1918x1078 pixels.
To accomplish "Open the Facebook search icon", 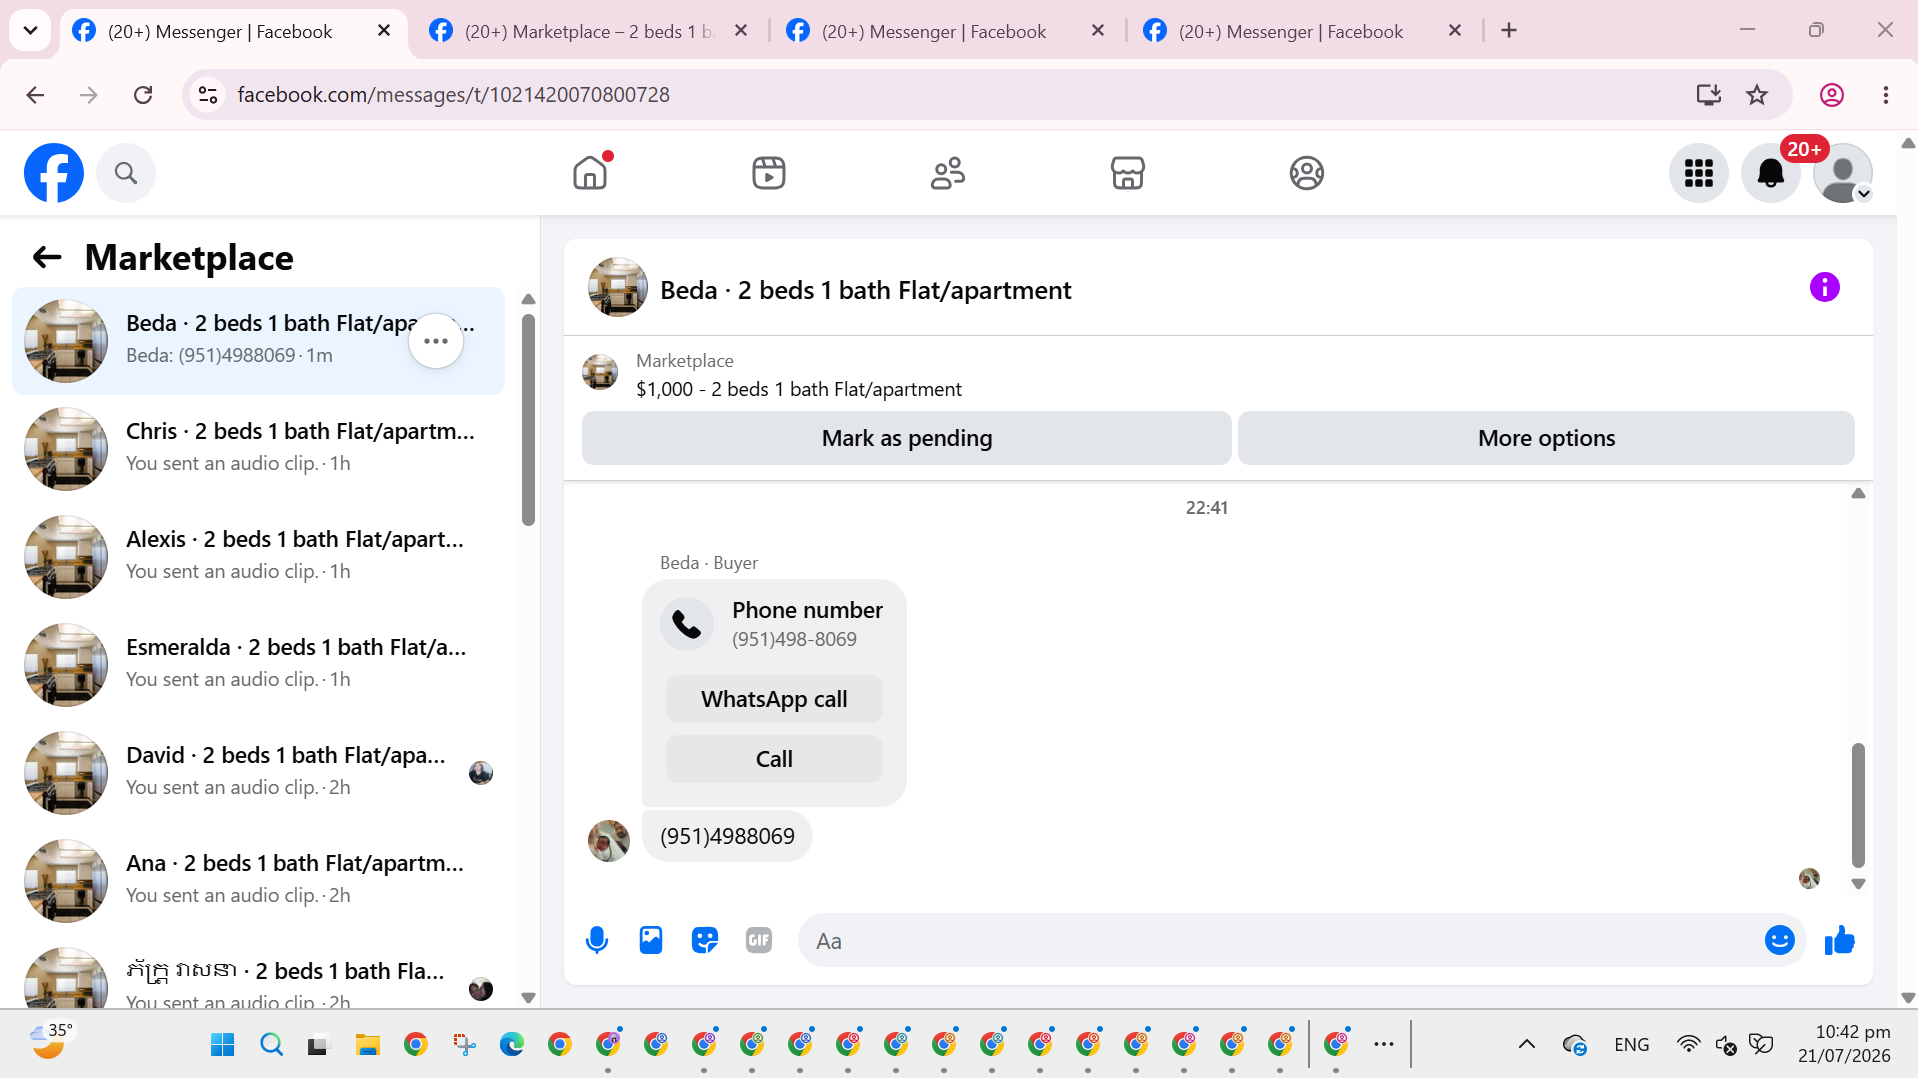I will (126, 173).
